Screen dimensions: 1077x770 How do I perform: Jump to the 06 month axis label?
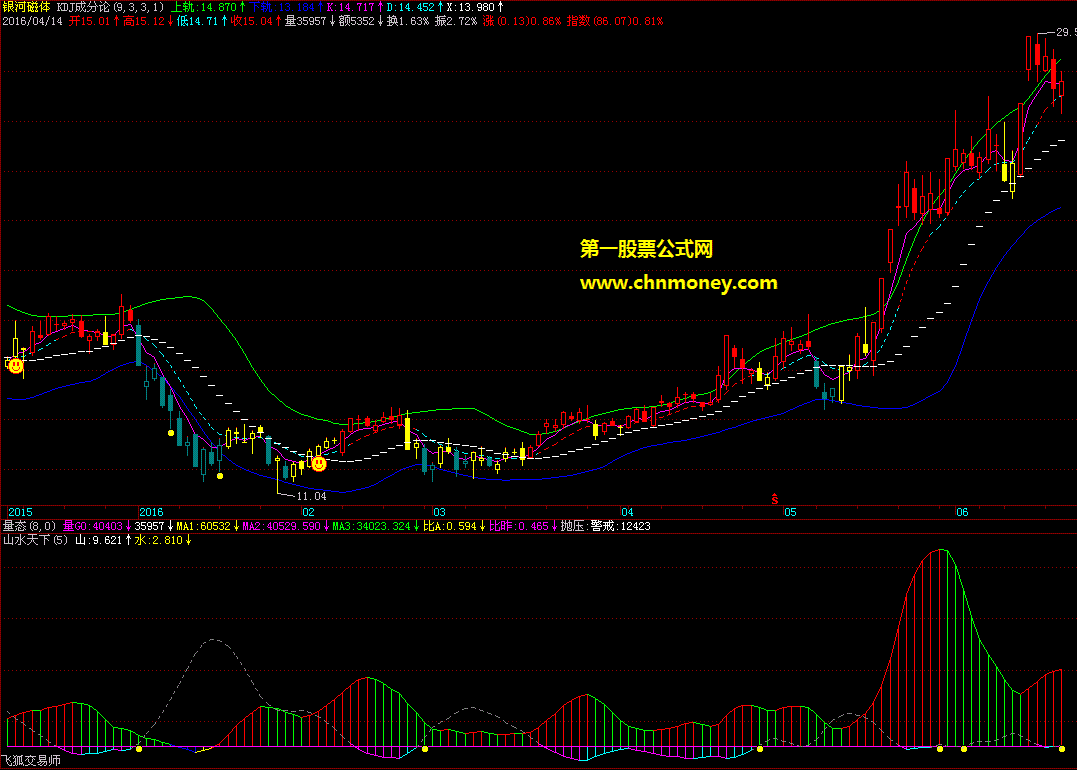coord(962,512)
